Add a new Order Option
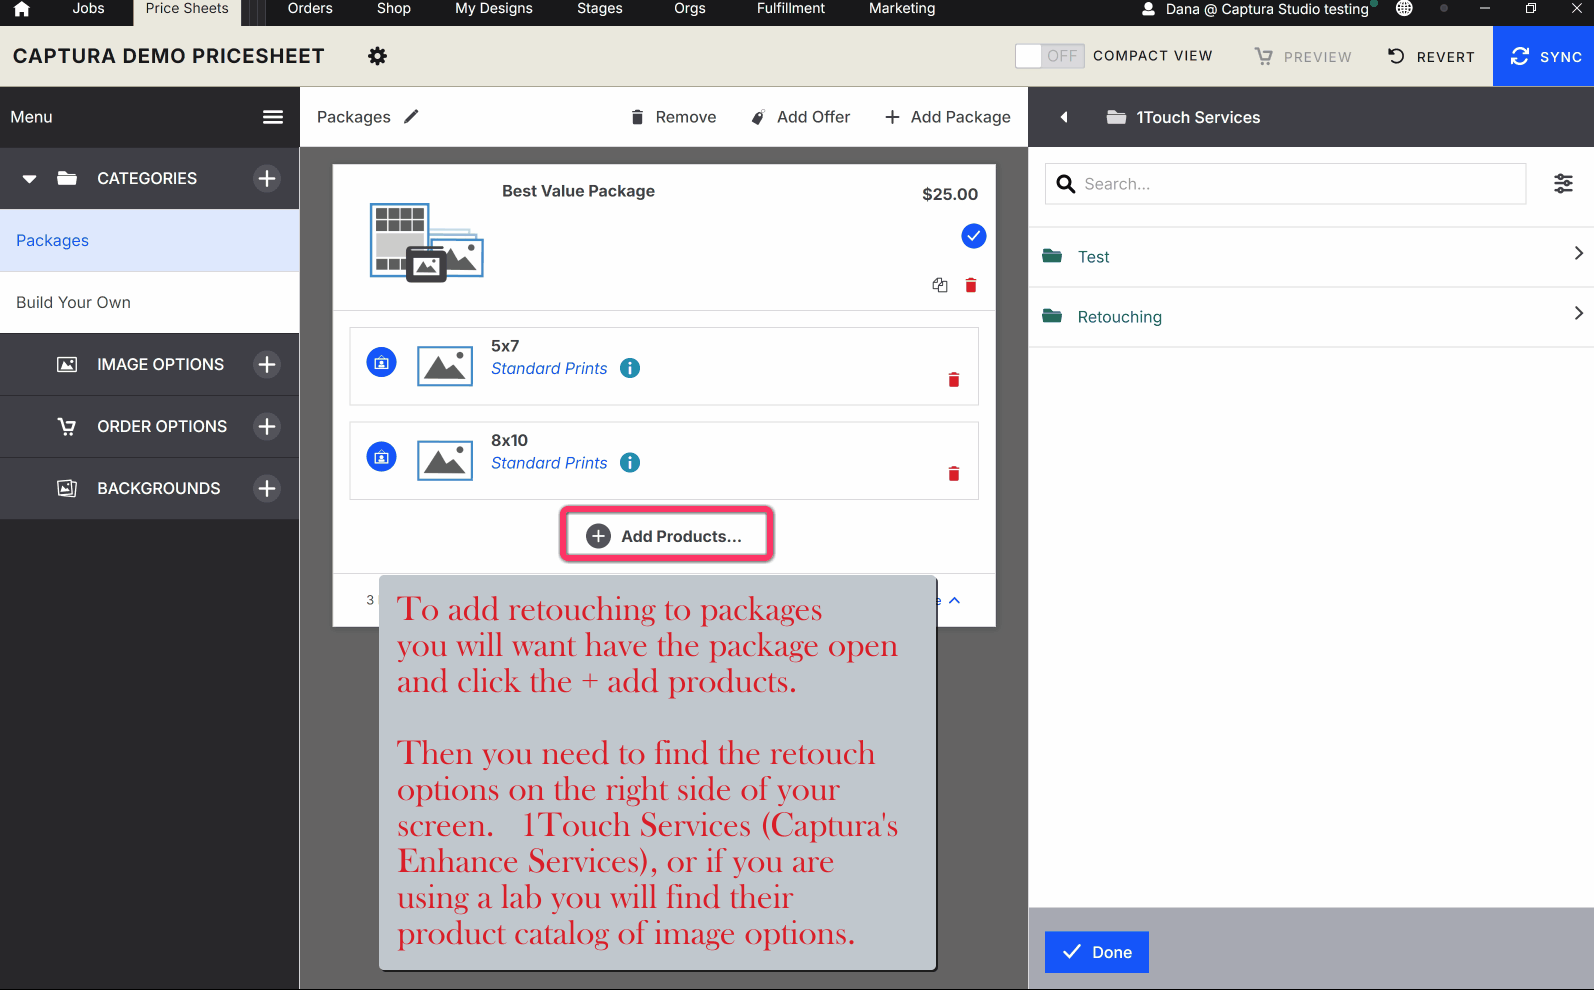Image resolution: width=1594 pixels, height=990 pixels. click(x=267, y=427)
